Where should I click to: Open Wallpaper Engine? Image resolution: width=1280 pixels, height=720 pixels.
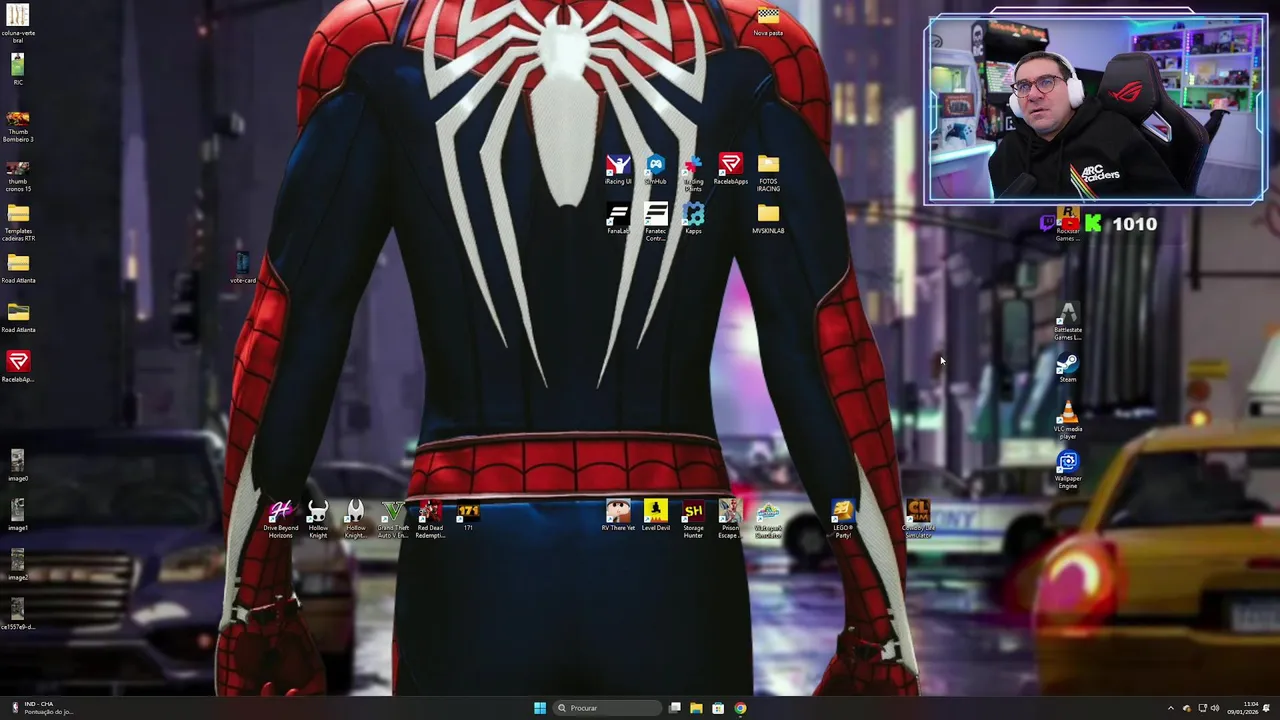1068,470
